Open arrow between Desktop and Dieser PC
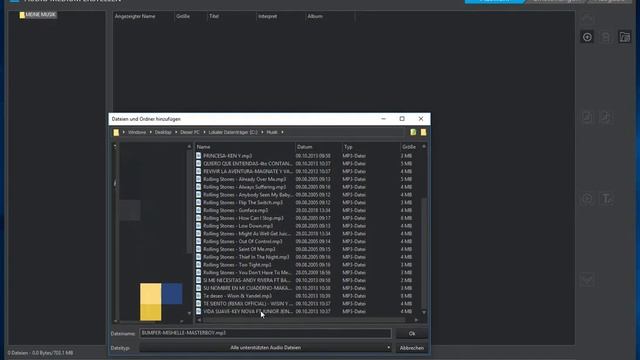 176,132
